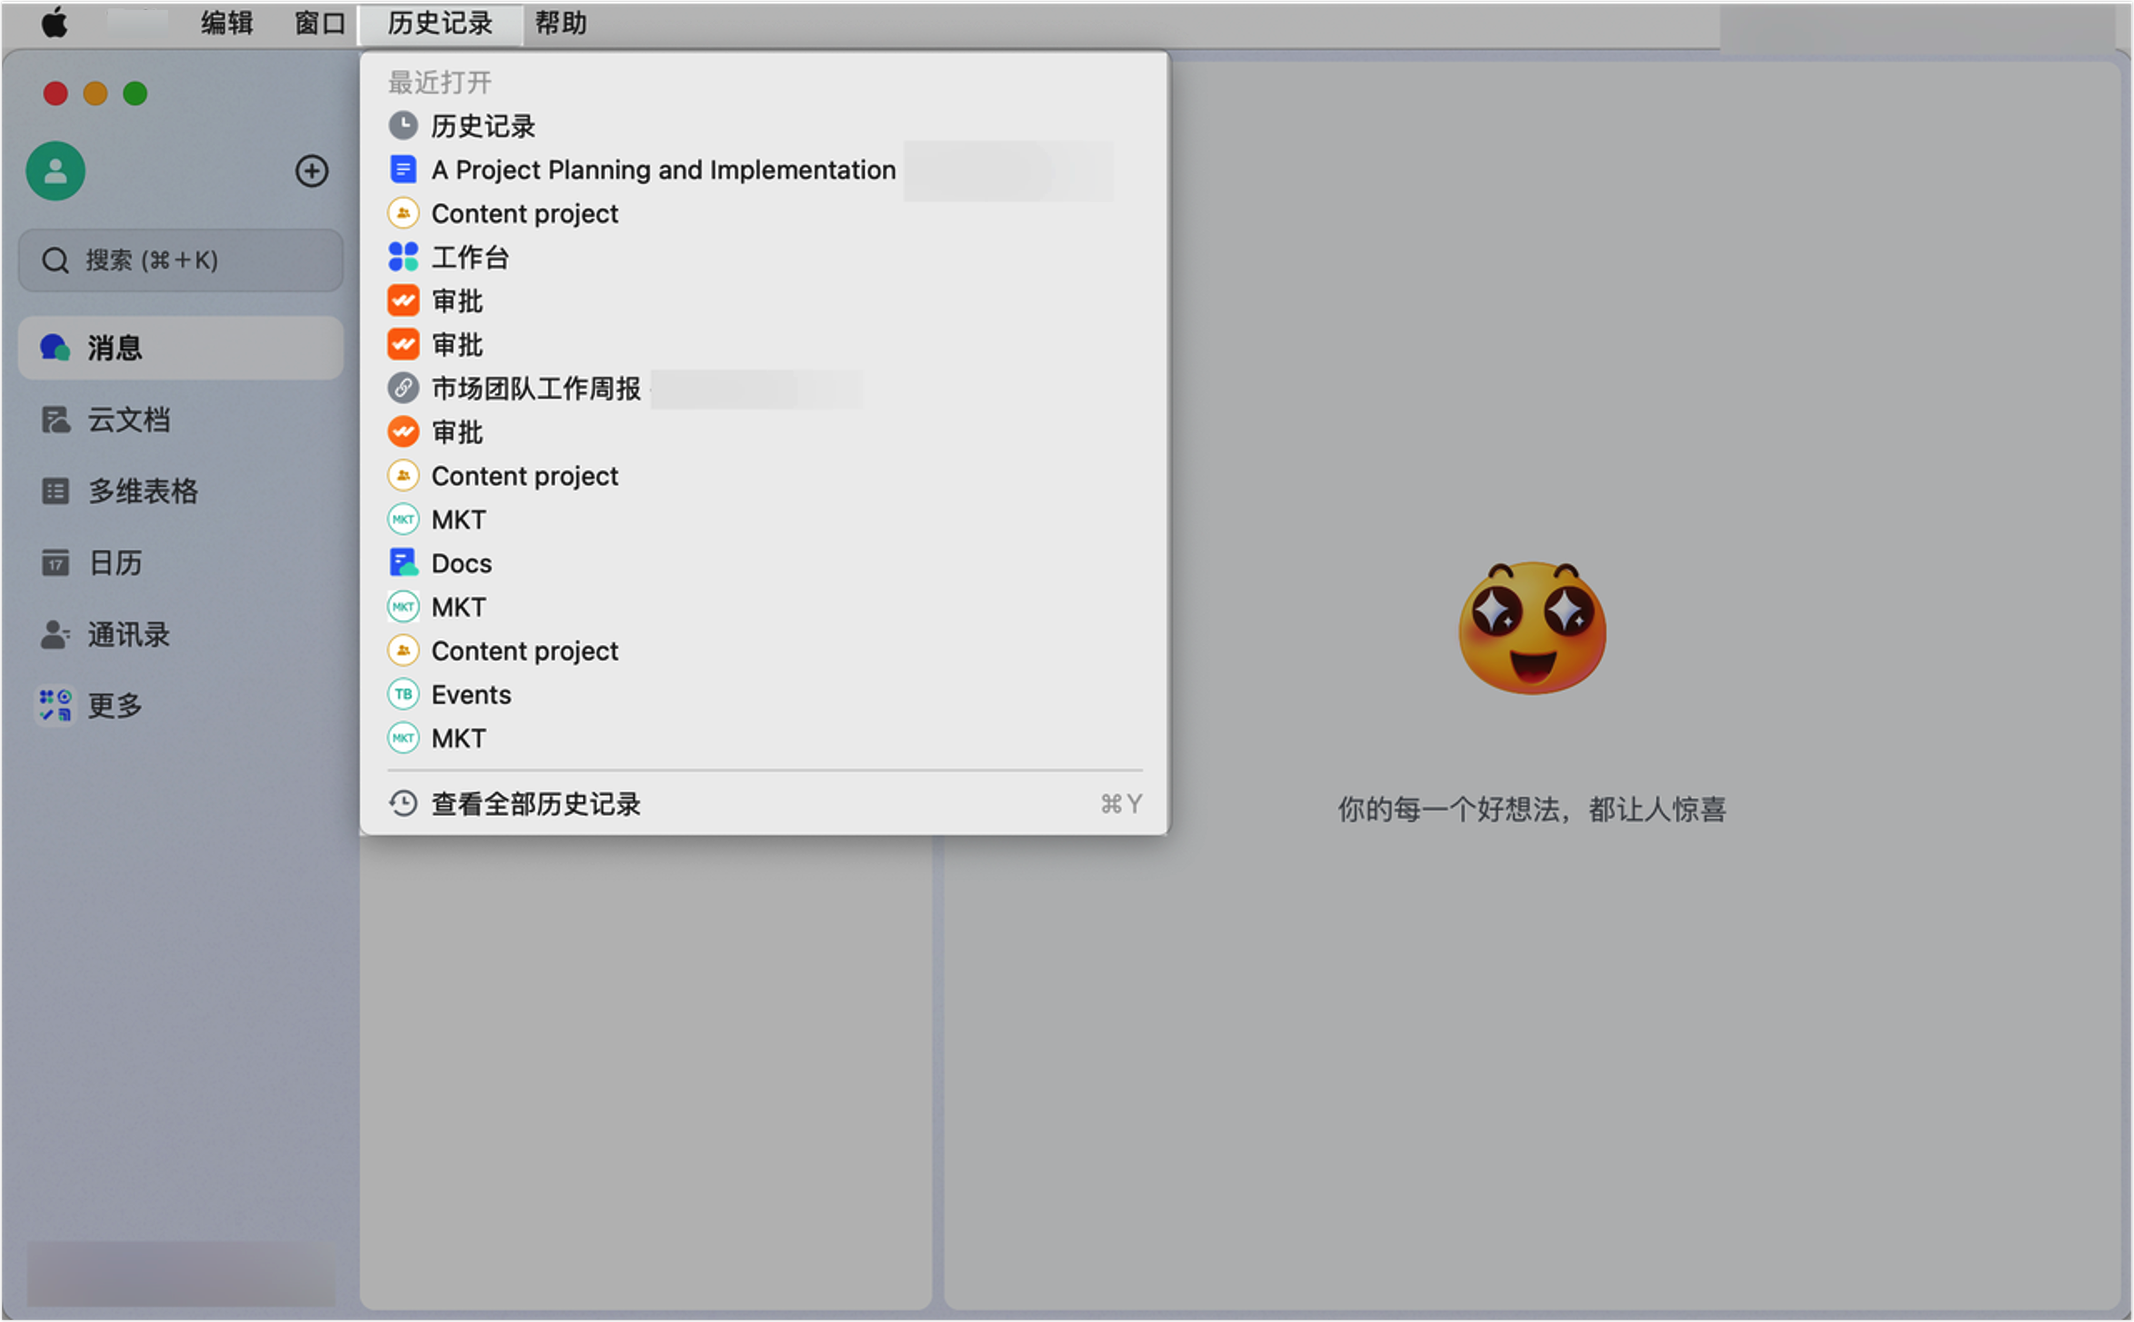The height and width of the screenshot is (1322, 2134).
Task: Open 市场团队工作周报 link in history
Action: pyautogui.click(x=535, y=389)
